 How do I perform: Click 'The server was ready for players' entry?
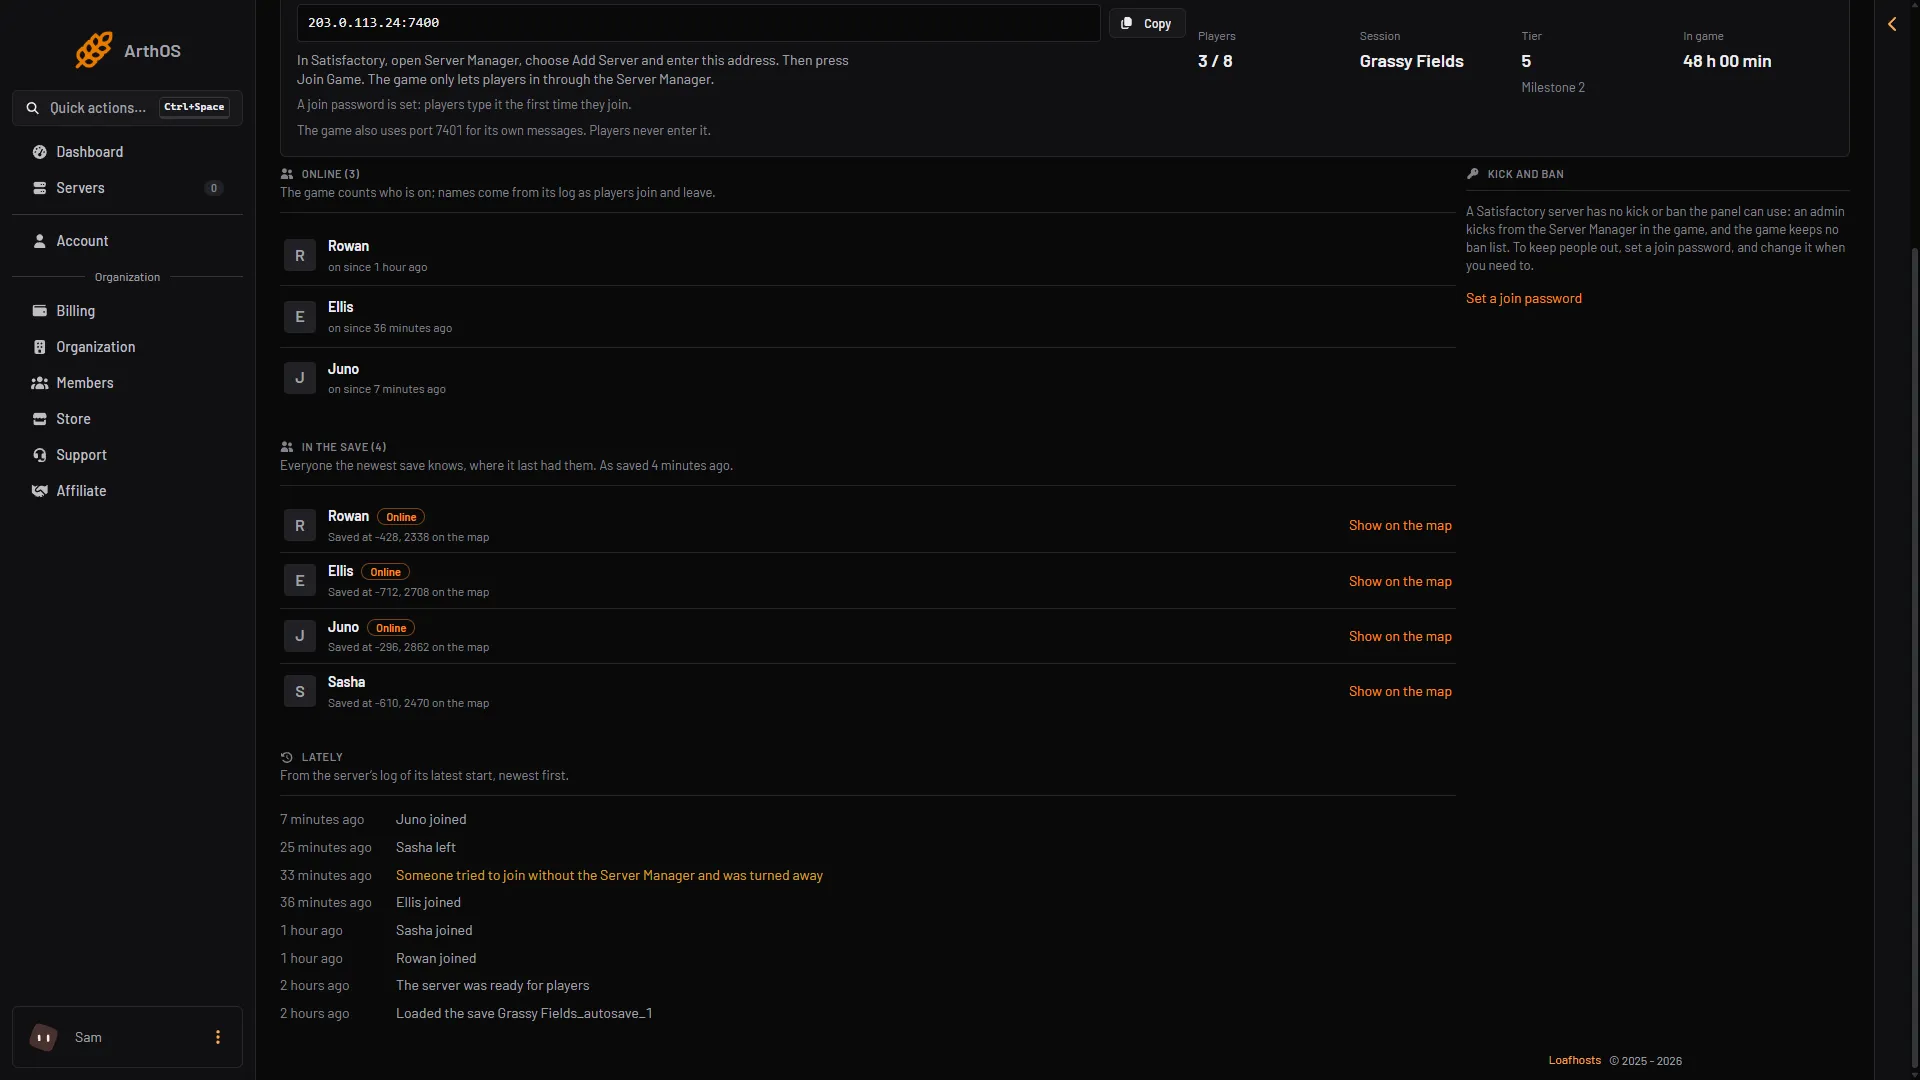(x=492, y=986)
